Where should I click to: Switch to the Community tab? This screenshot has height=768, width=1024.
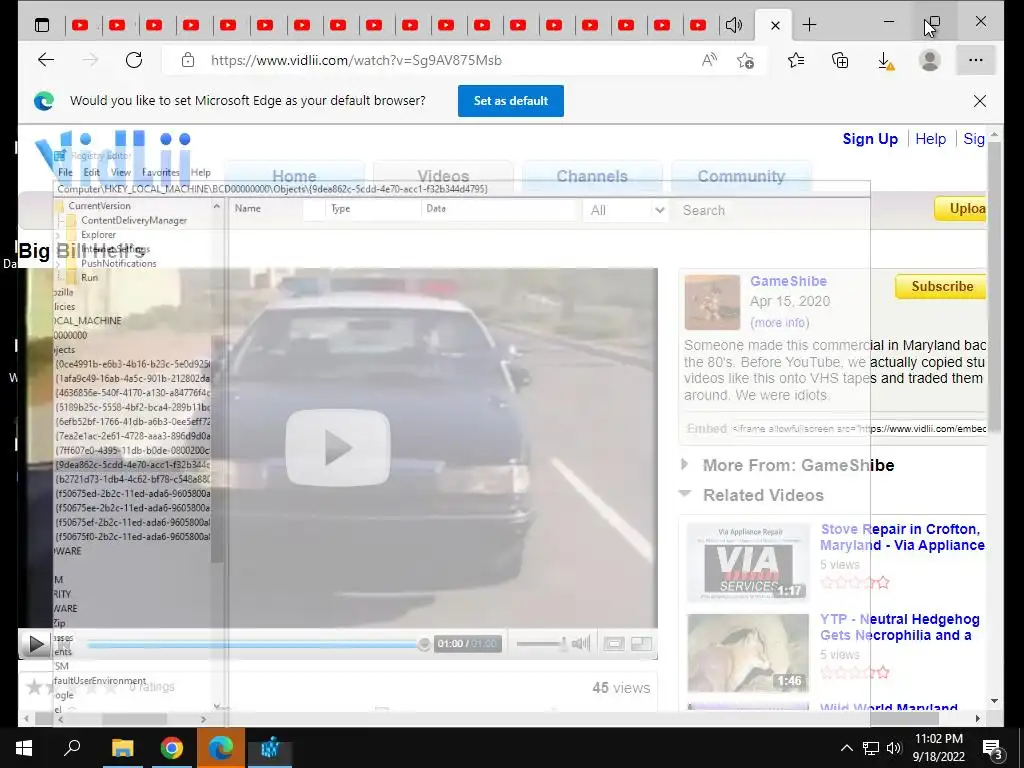[x=741, y=176]
